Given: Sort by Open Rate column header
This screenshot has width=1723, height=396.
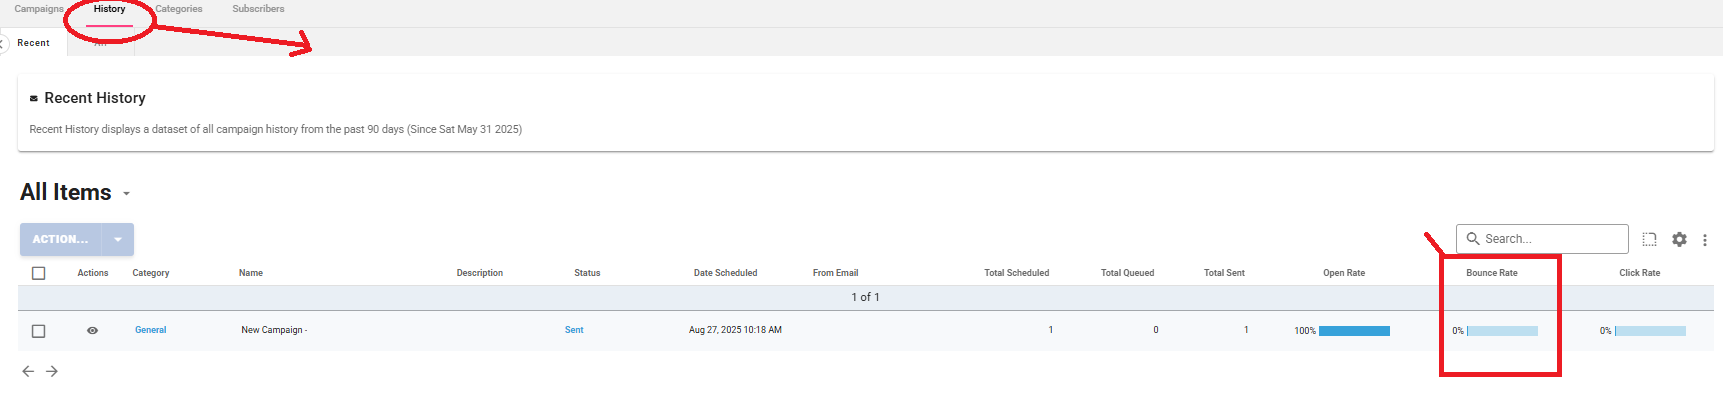Looking at the screenshot, I should click(1344, 273).
